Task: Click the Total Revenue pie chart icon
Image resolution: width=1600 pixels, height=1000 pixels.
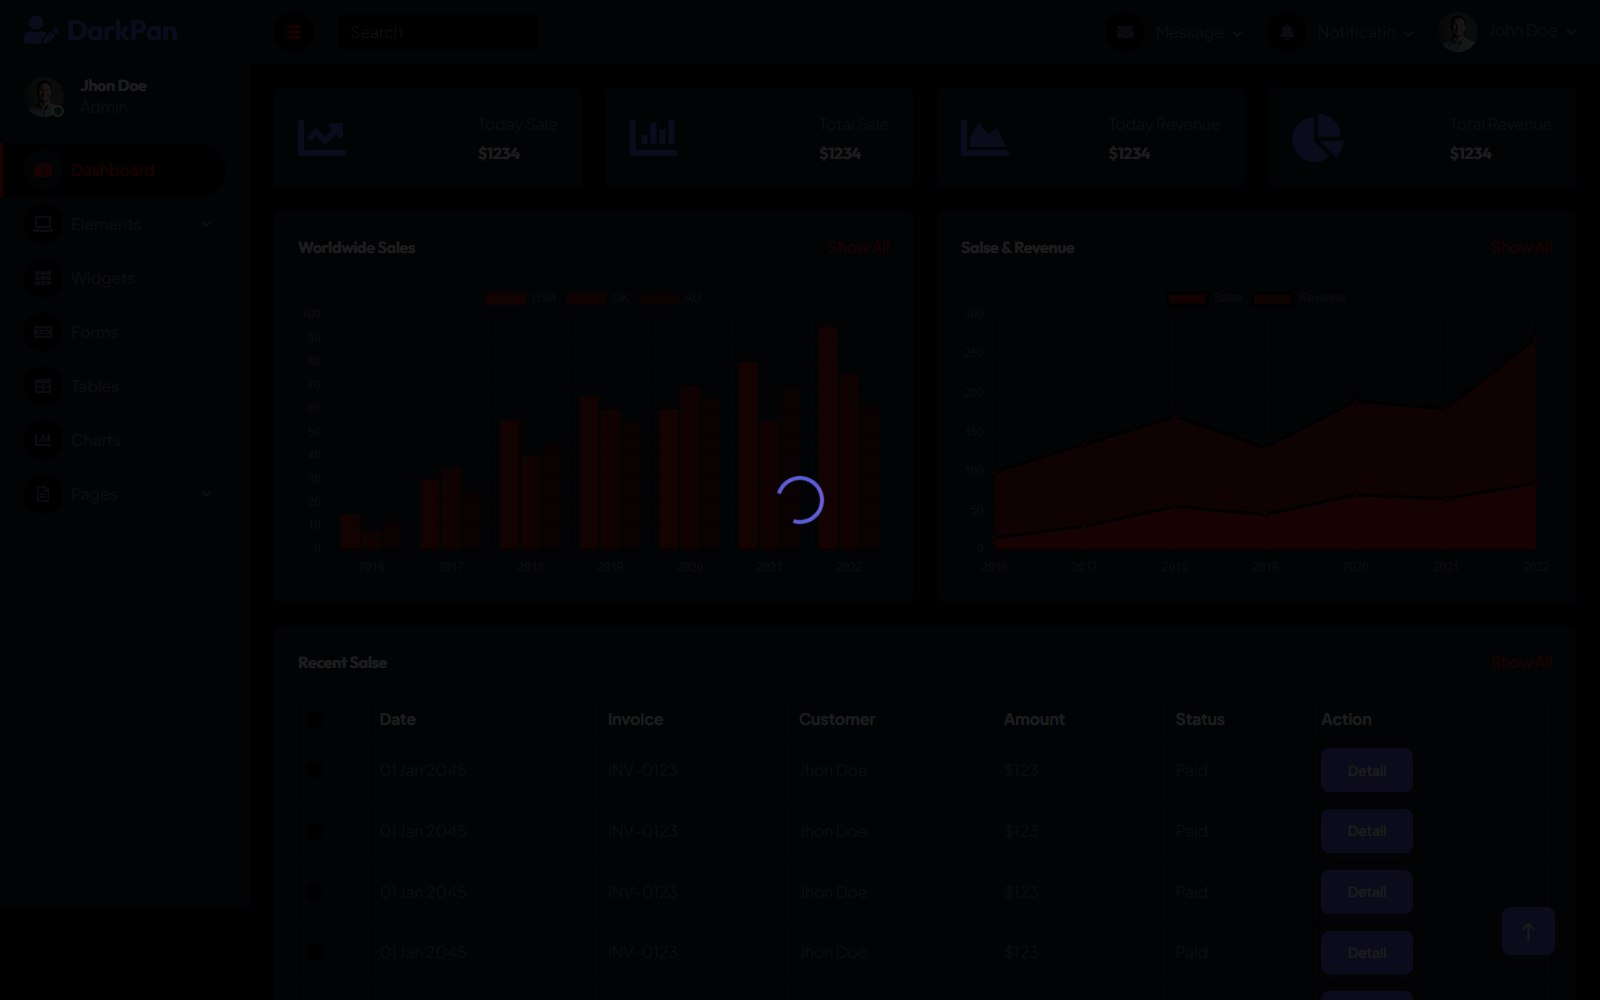Action: (1317, 138)
